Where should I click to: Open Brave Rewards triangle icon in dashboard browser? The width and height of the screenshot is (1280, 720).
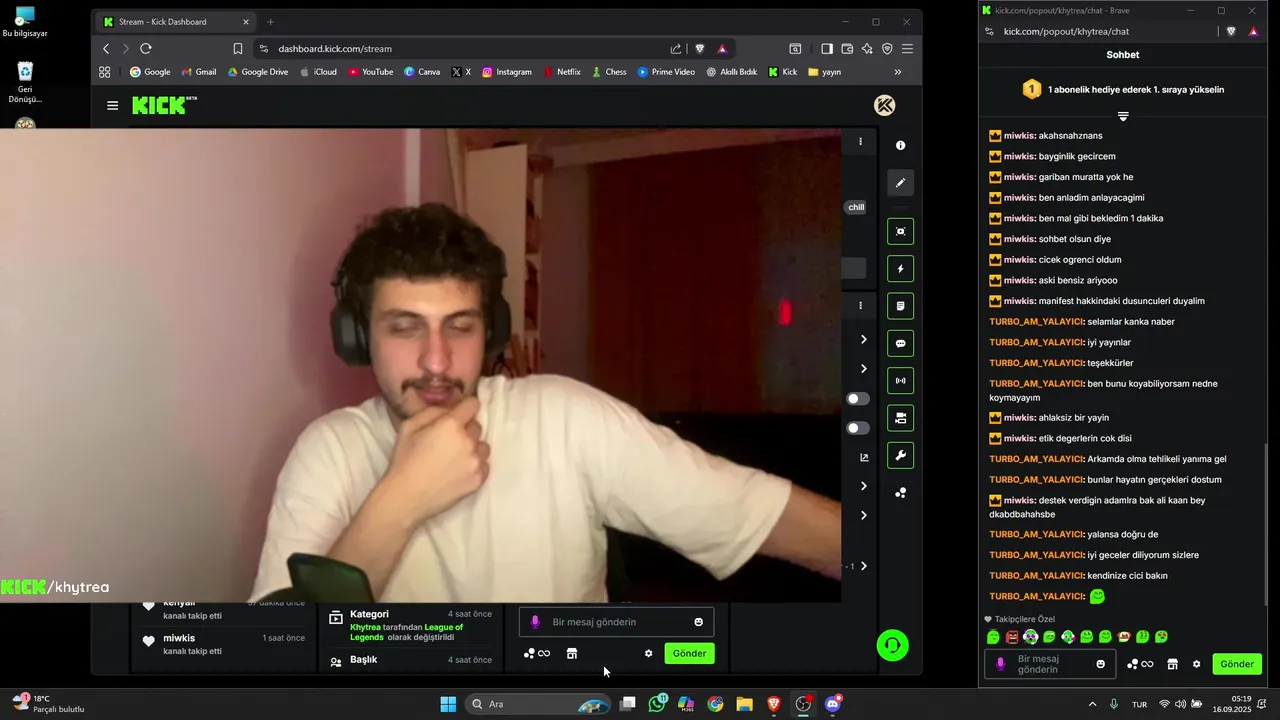click(x=722, y=48)
